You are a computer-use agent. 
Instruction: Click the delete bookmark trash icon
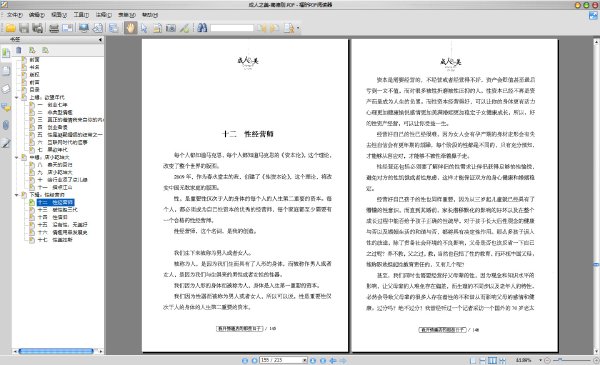click(19, 50)
